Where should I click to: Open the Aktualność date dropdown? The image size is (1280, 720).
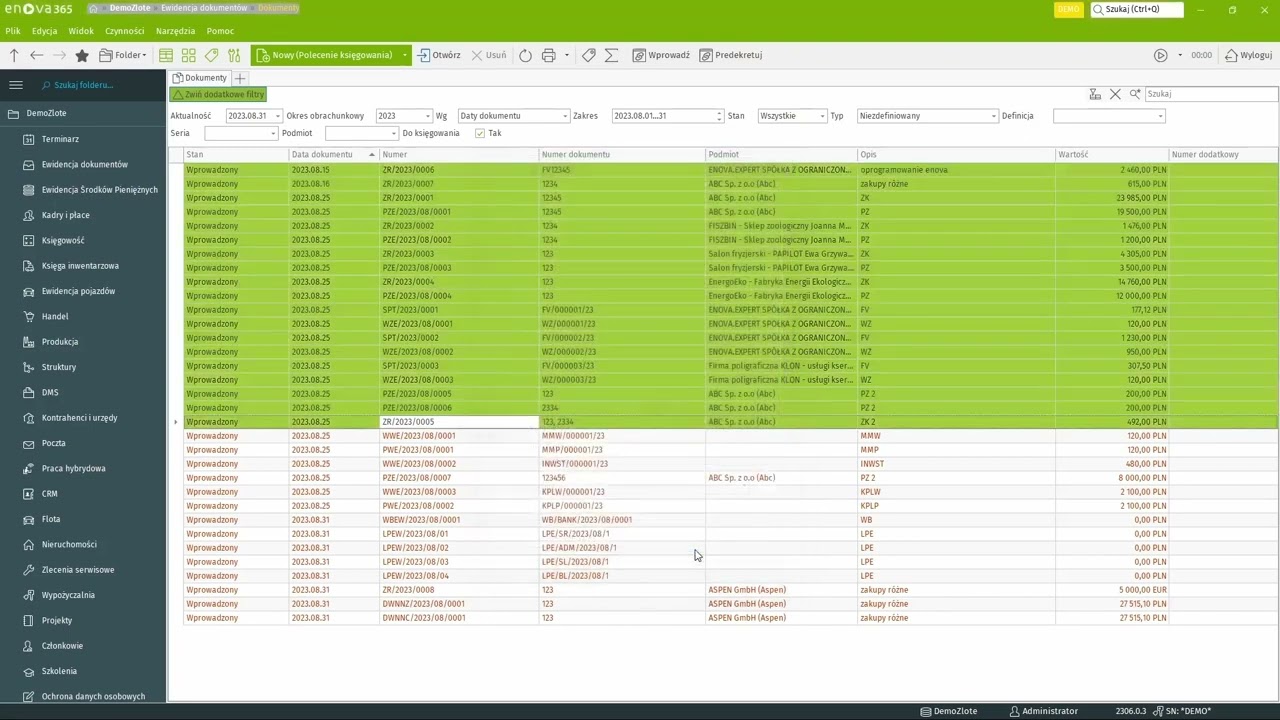(x=278, y=116)
